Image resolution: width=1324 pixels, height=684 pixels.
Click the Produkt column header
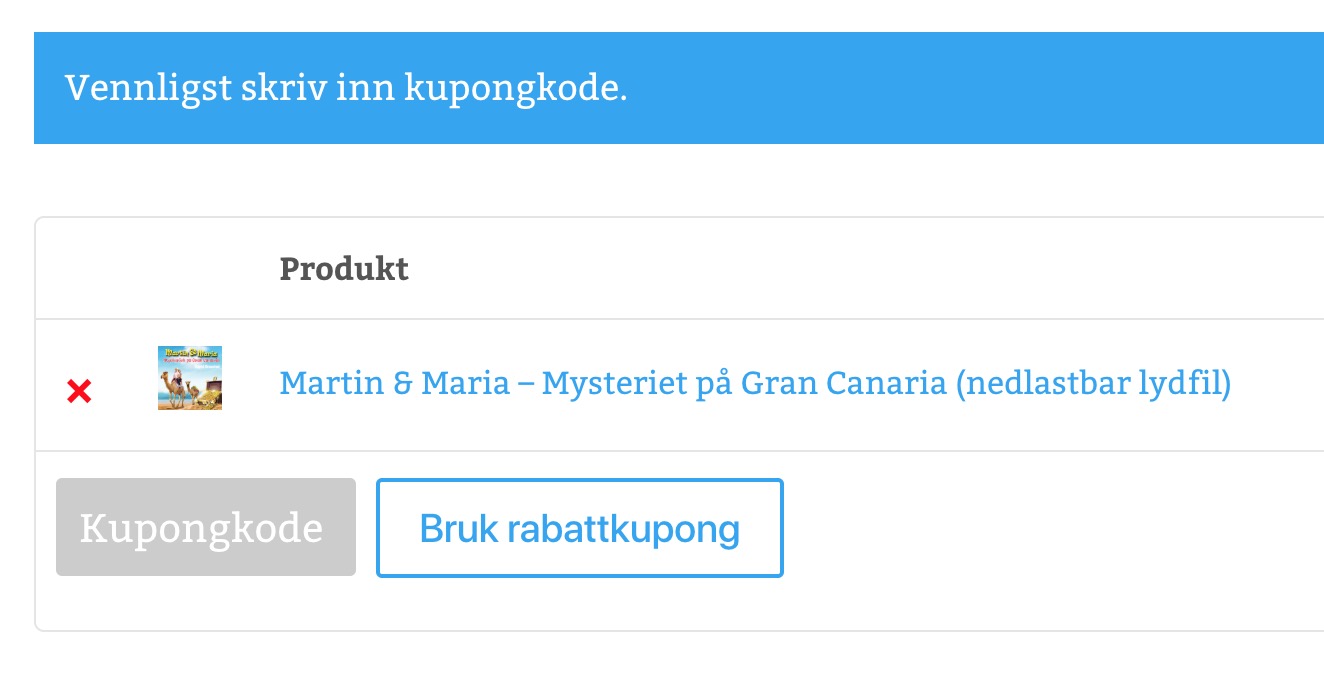tap(344, 269)
